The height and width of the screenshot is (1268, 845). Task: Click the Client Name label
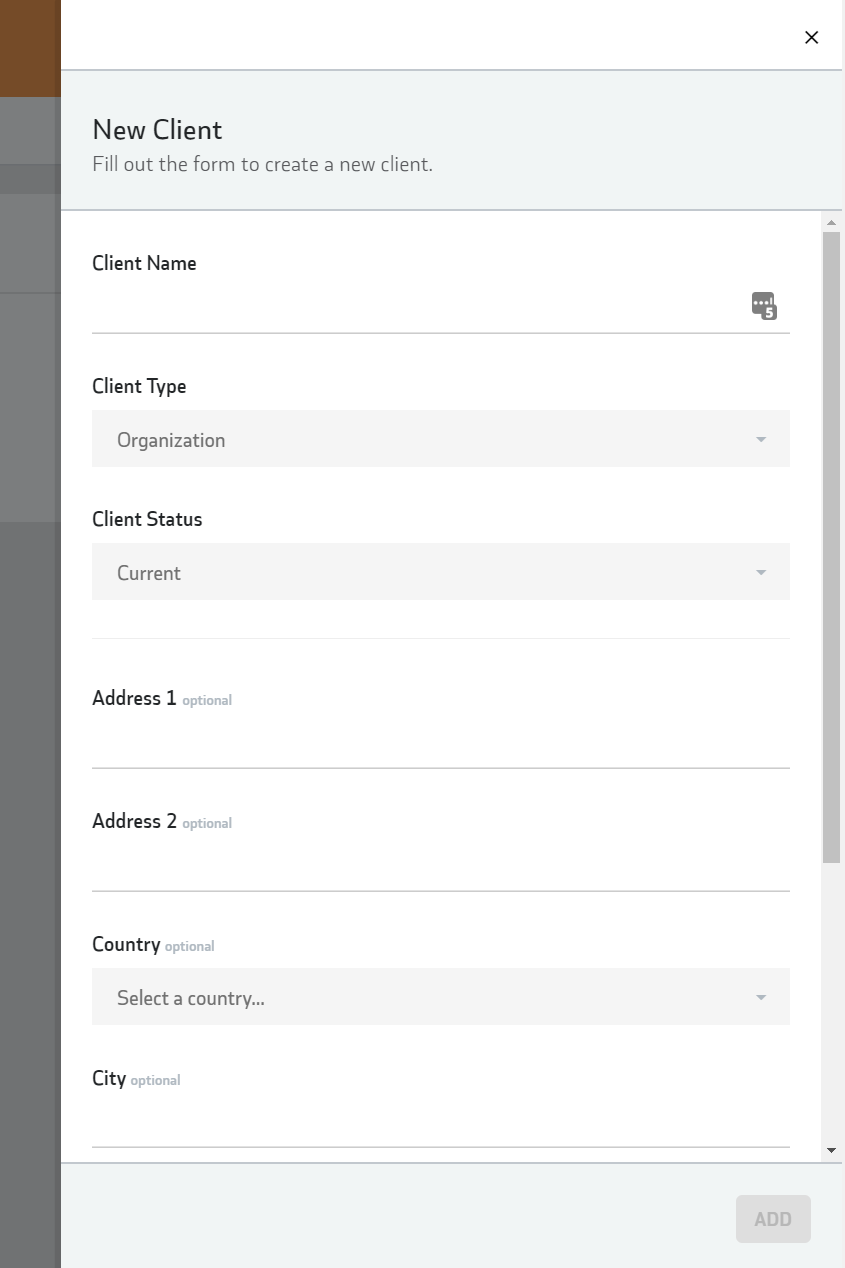[x=144, y=263]
